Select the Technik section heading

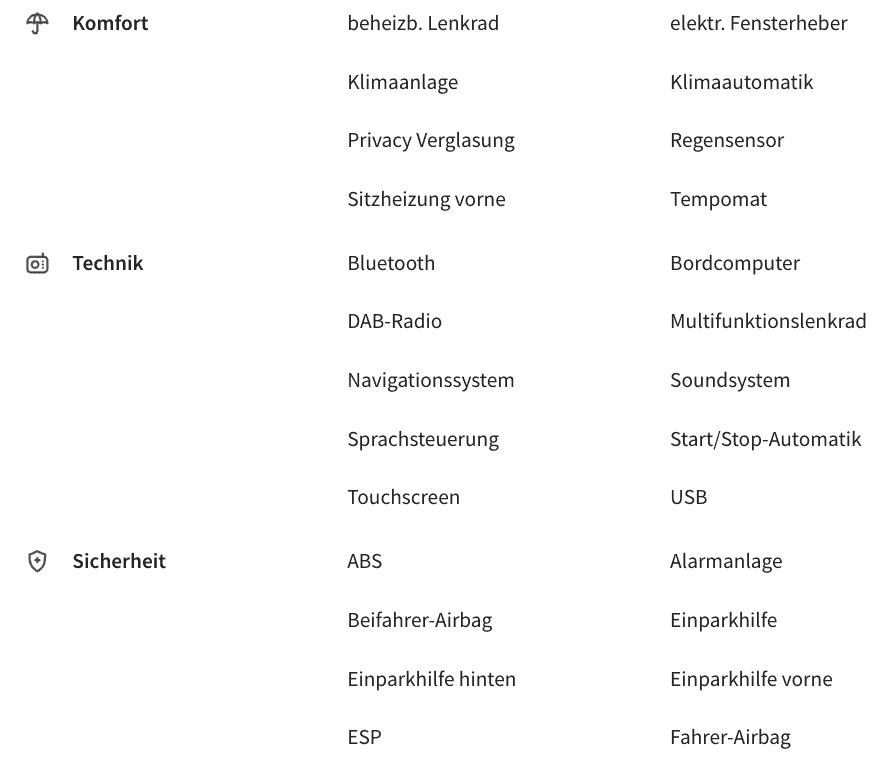[x=108, y=264]
